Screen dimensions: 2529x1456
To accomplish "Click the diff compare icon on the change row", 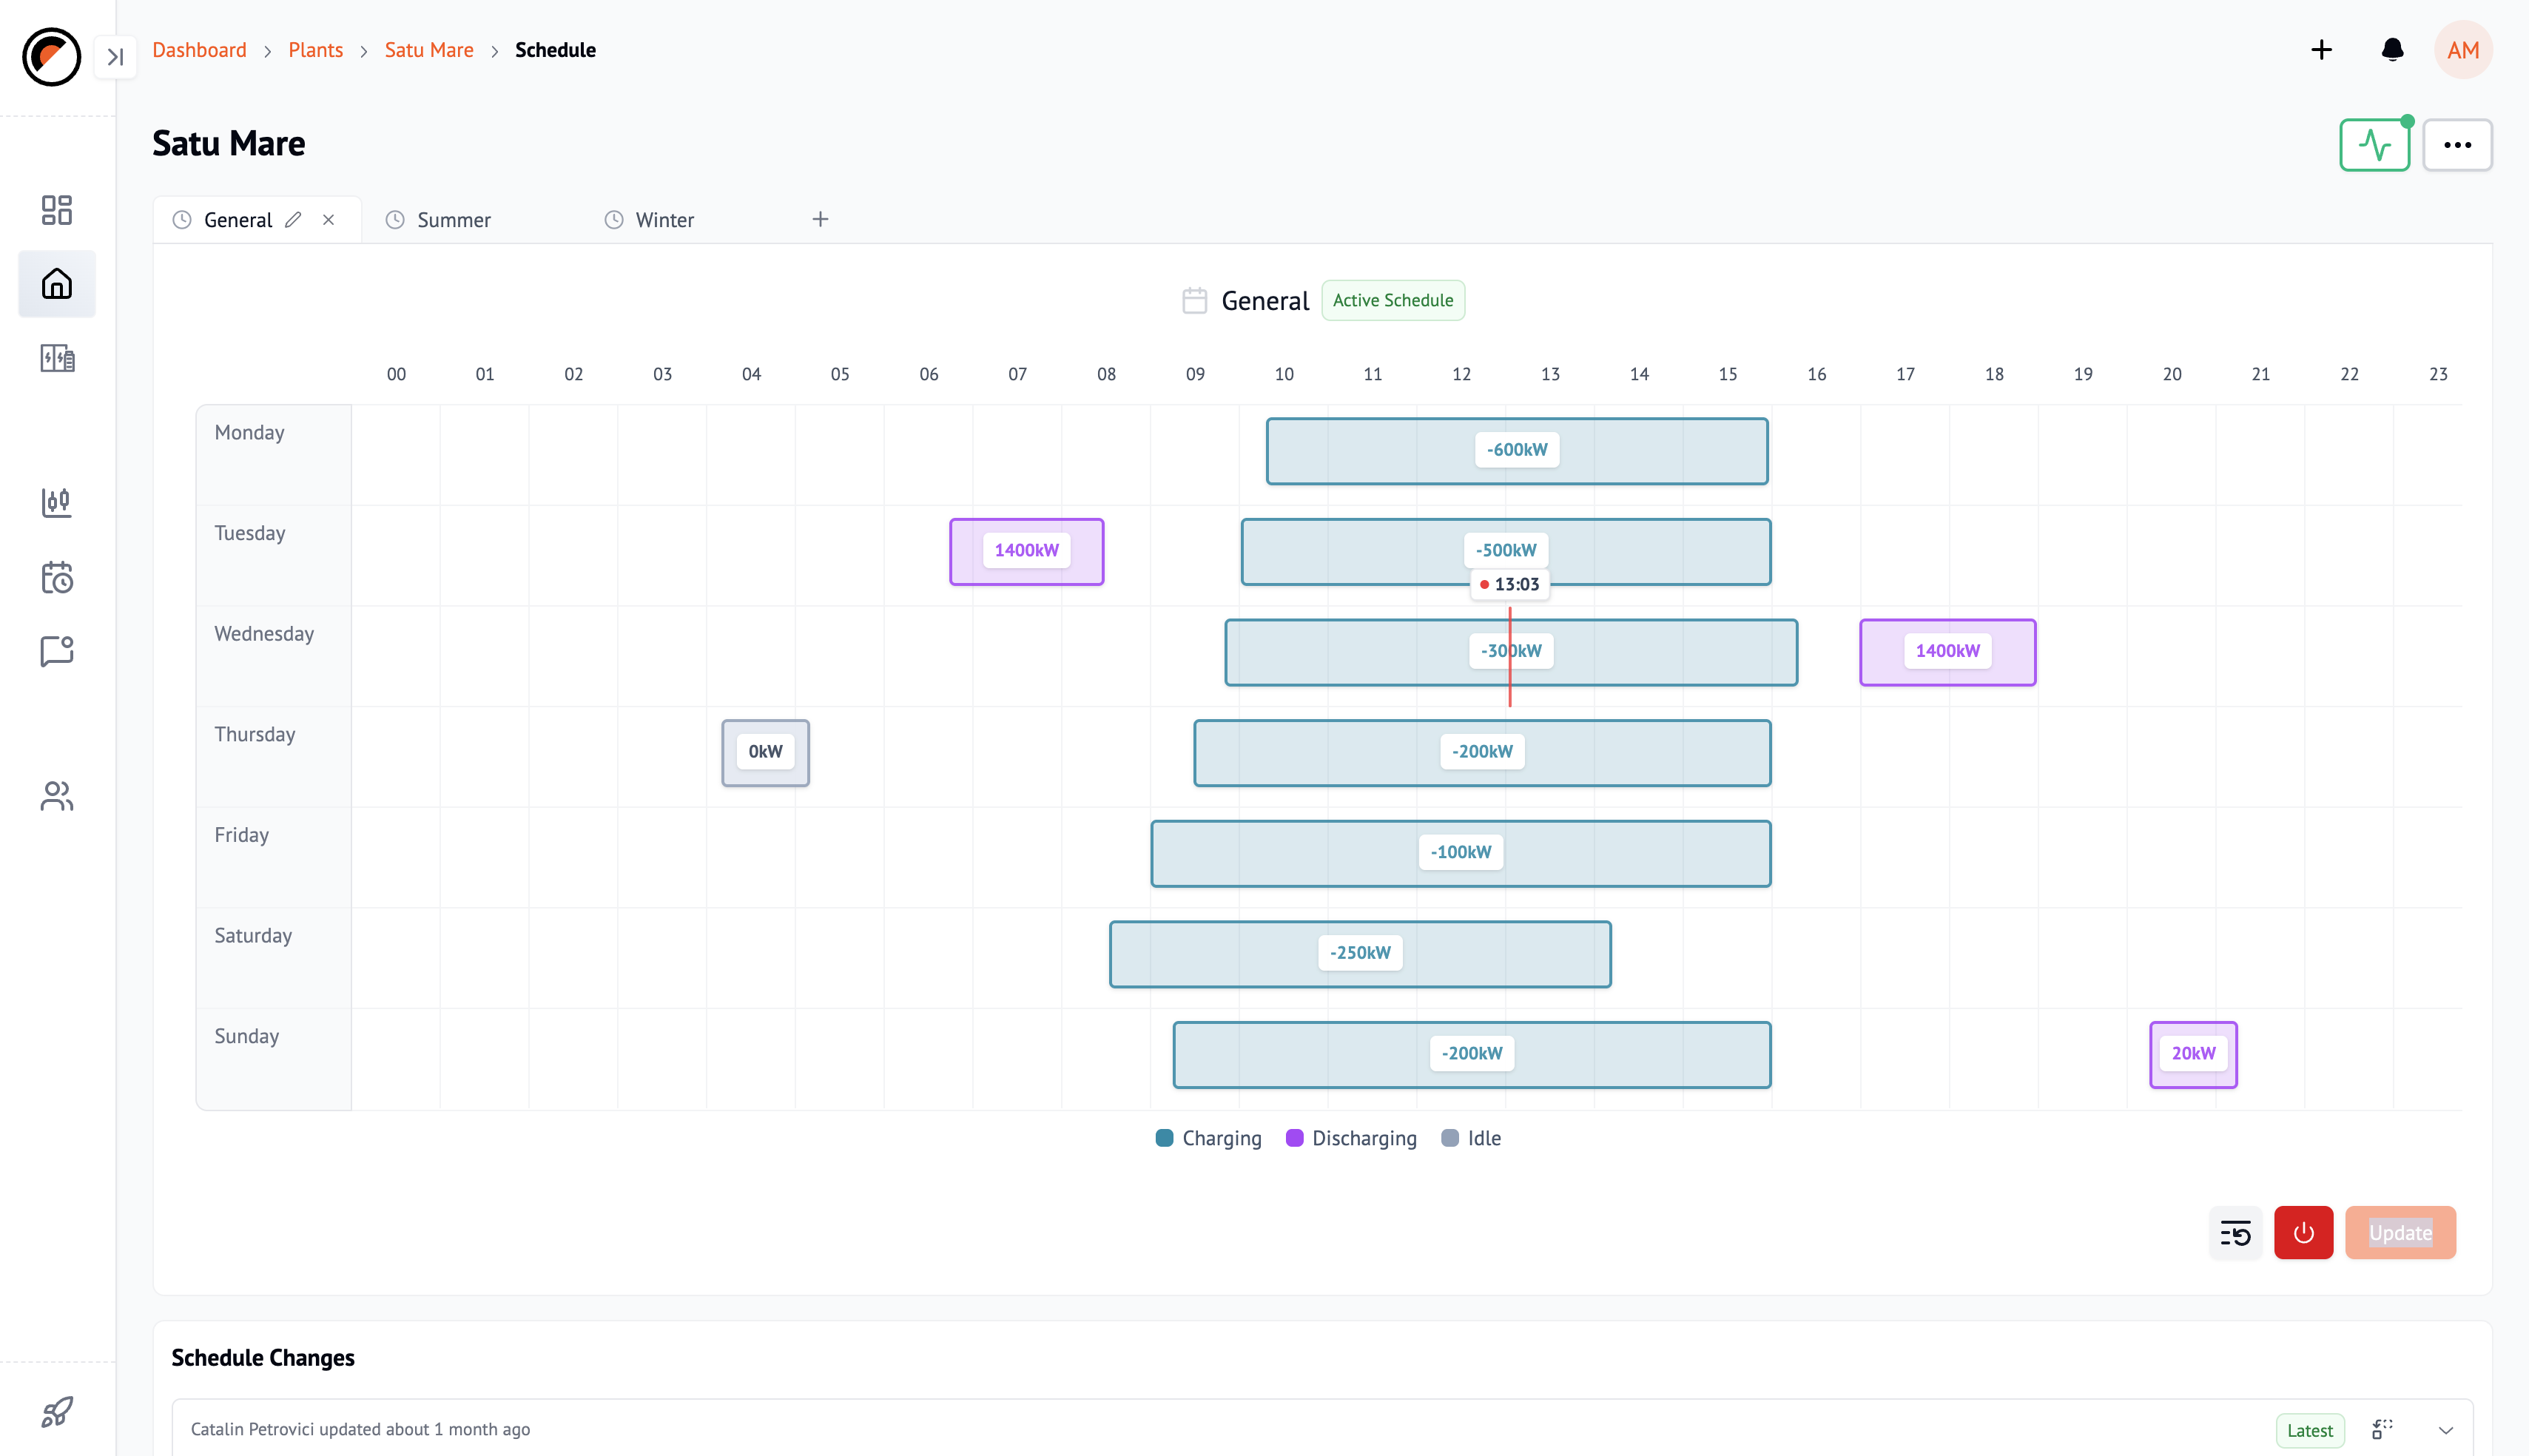I will tap(2382, 1429).
